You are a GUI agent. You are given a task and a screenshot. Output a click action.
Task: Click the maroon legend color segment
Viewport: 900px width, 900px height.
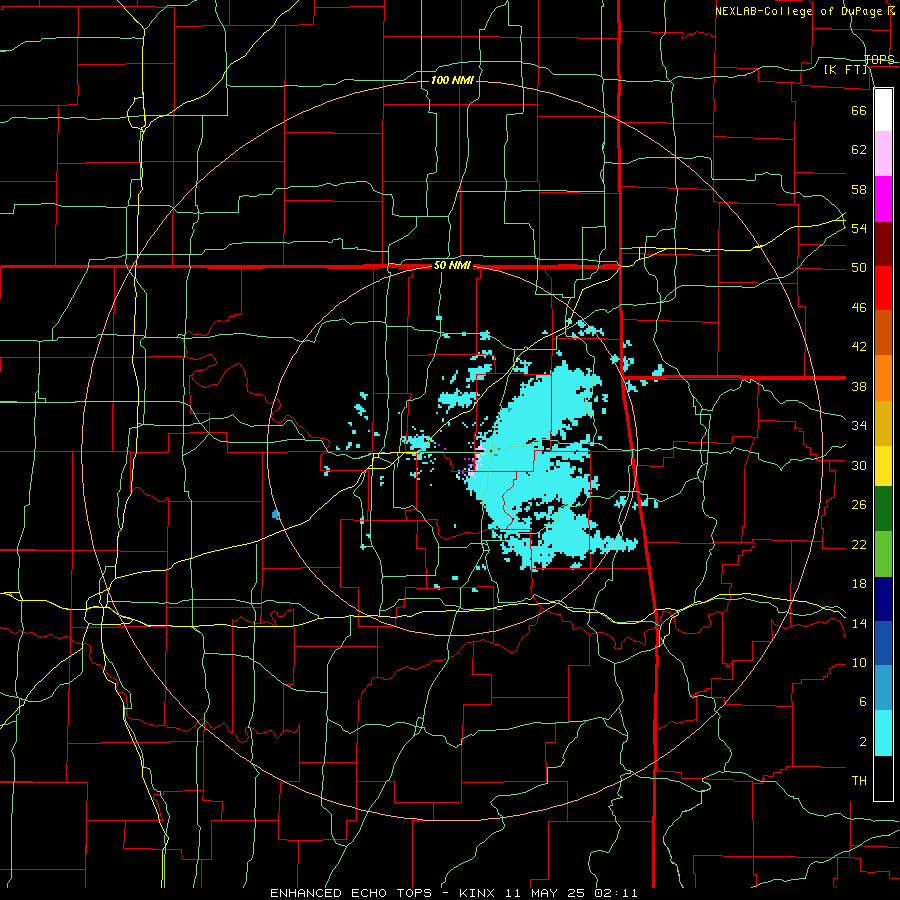click(x=883, y=244)
